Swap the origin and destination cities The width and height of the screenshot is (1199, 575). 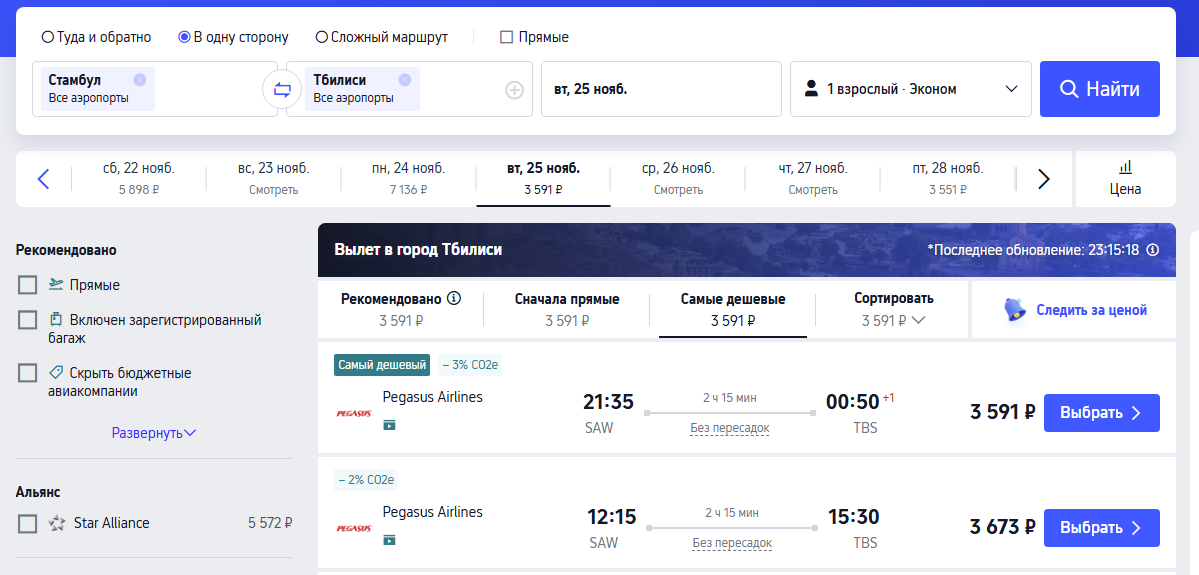coord(282,89)
